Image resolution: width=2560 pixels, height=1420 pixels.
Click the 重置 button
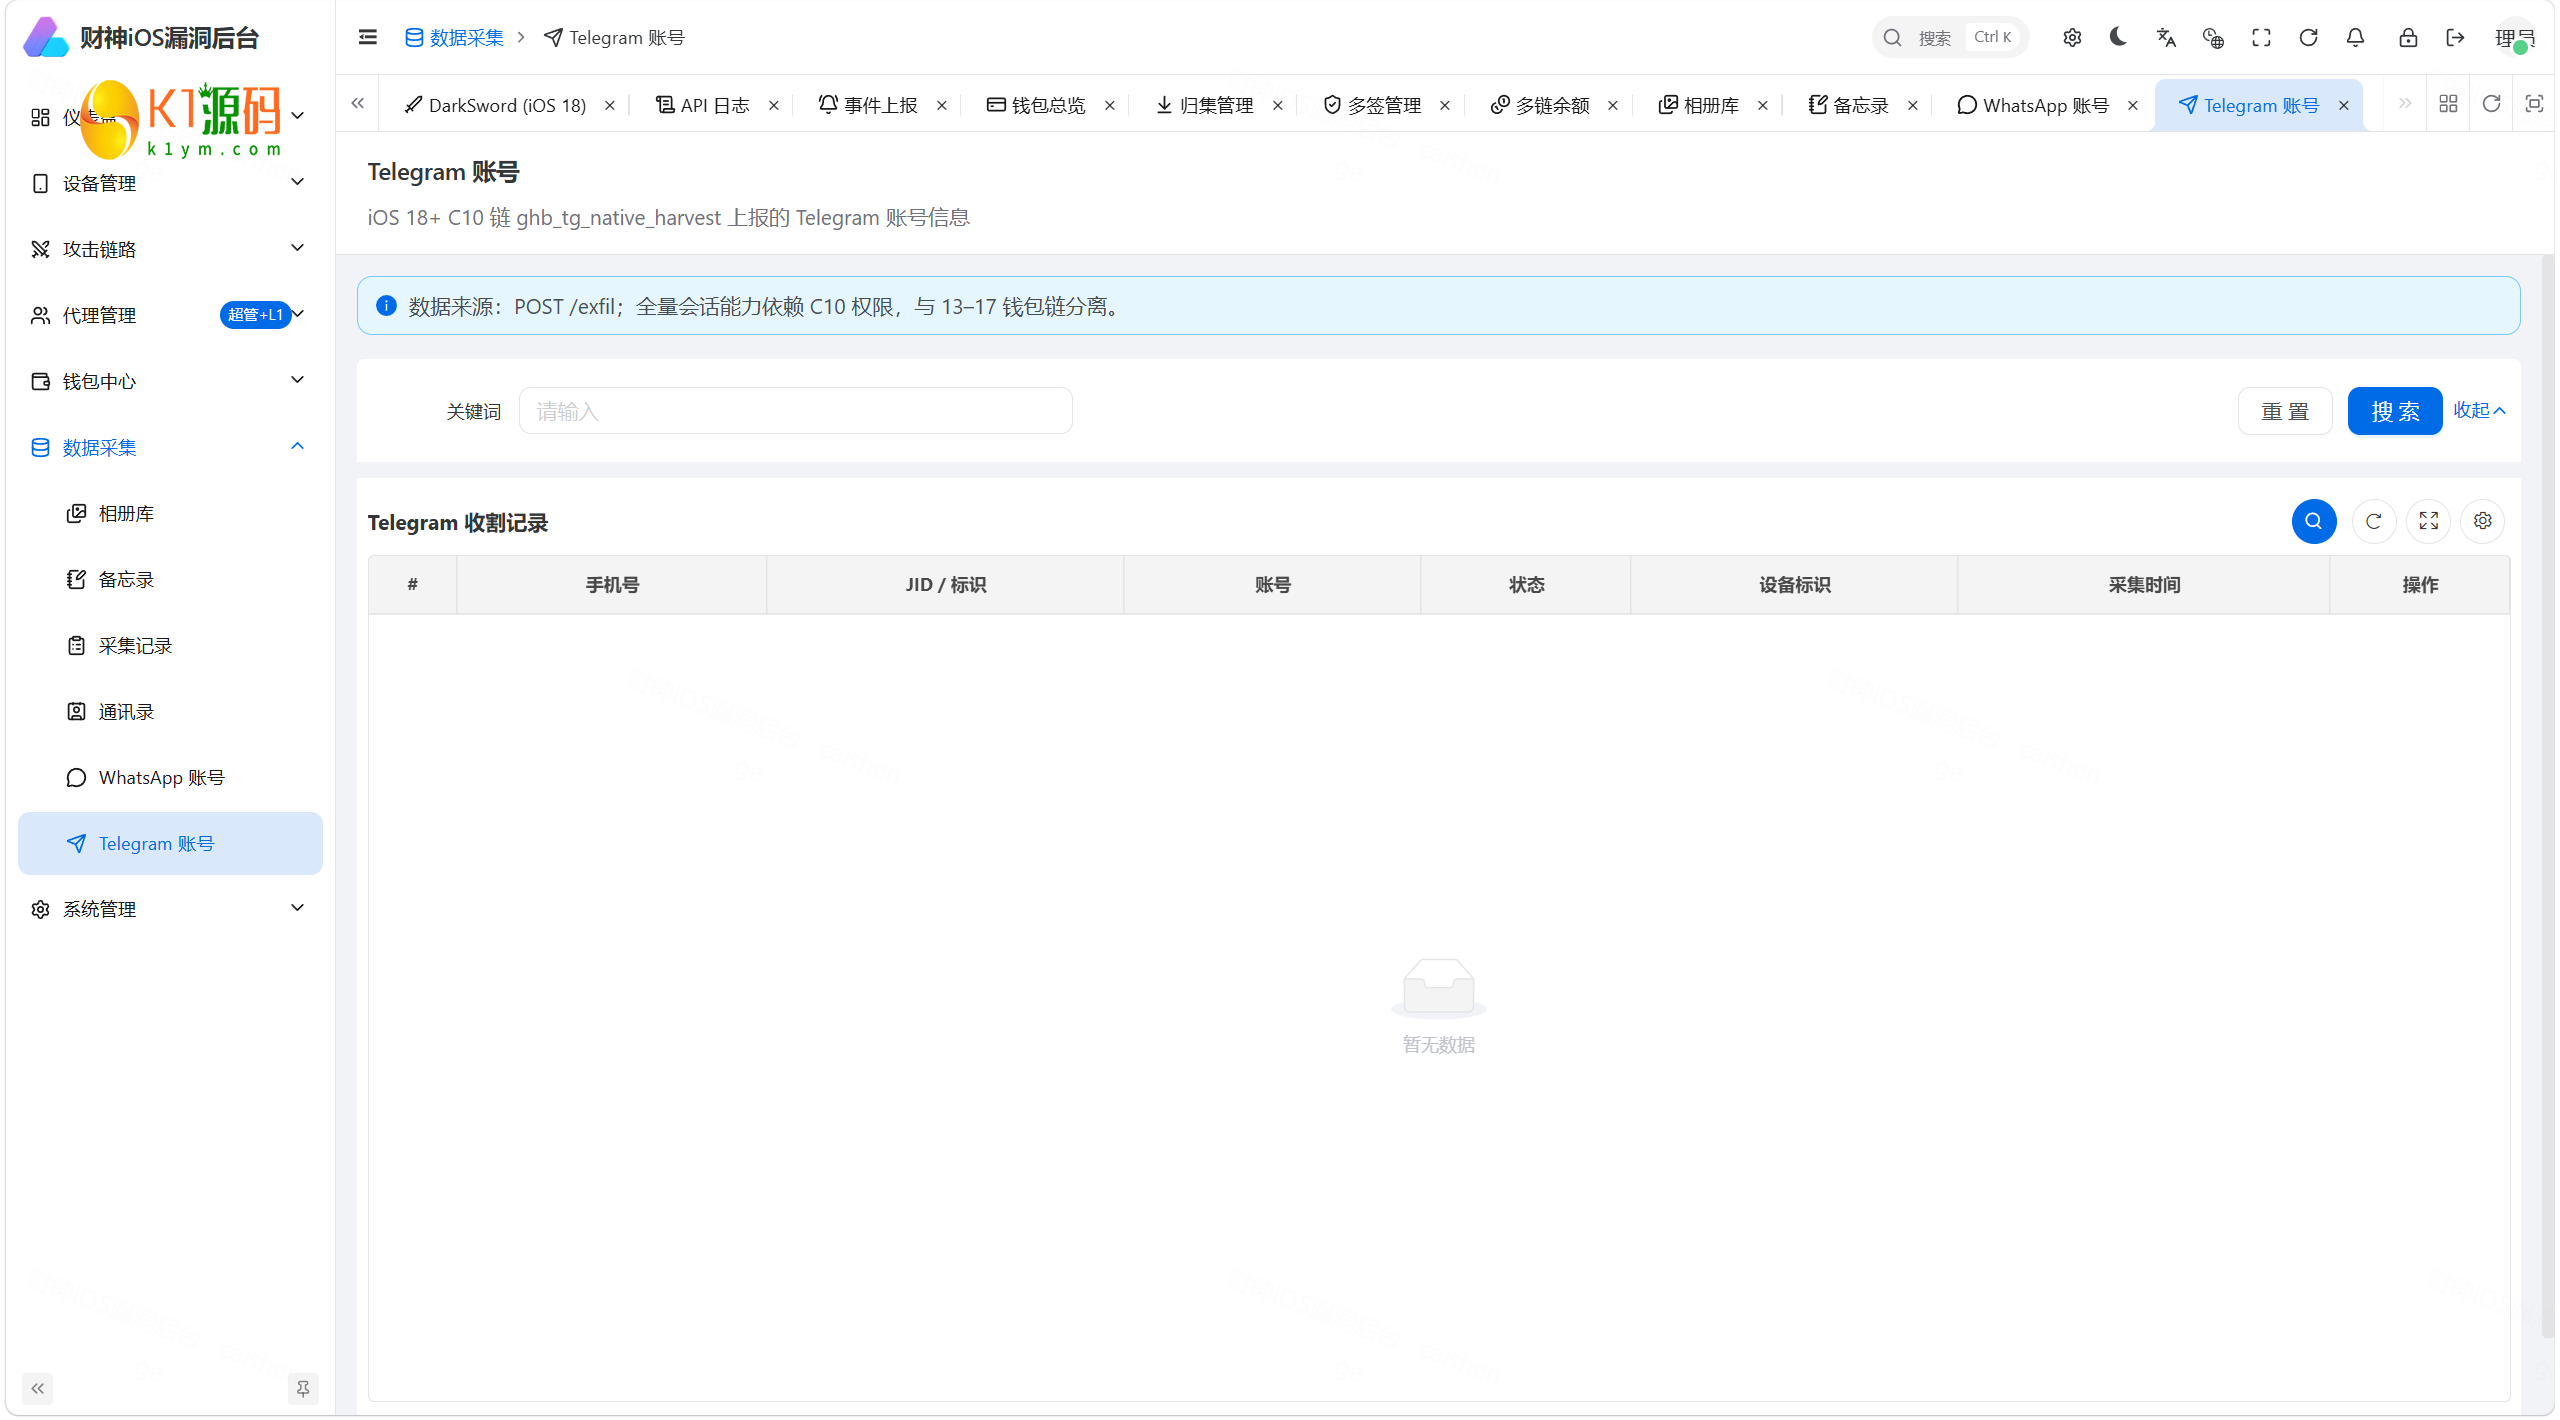(x=2284, y=411)
